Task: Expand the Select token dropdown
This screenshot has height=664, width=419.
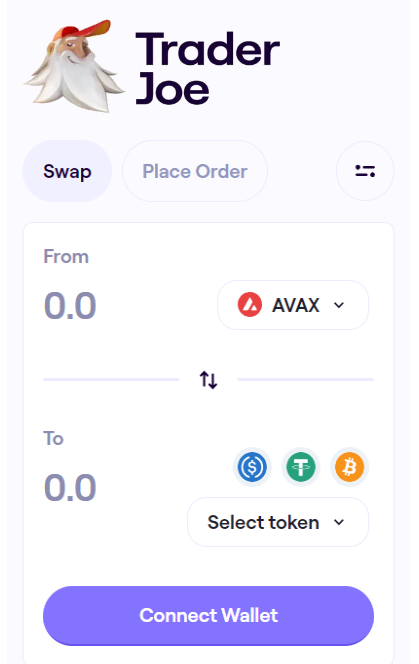Action: point(278,522)
